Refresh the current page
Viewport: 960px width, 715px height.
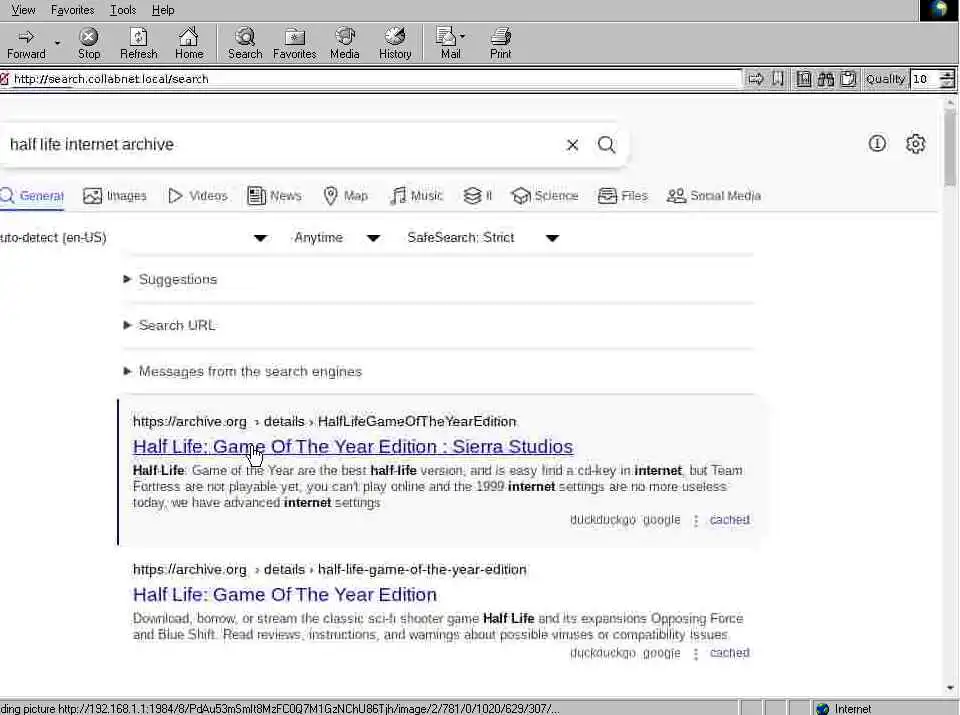pos(138,43)
